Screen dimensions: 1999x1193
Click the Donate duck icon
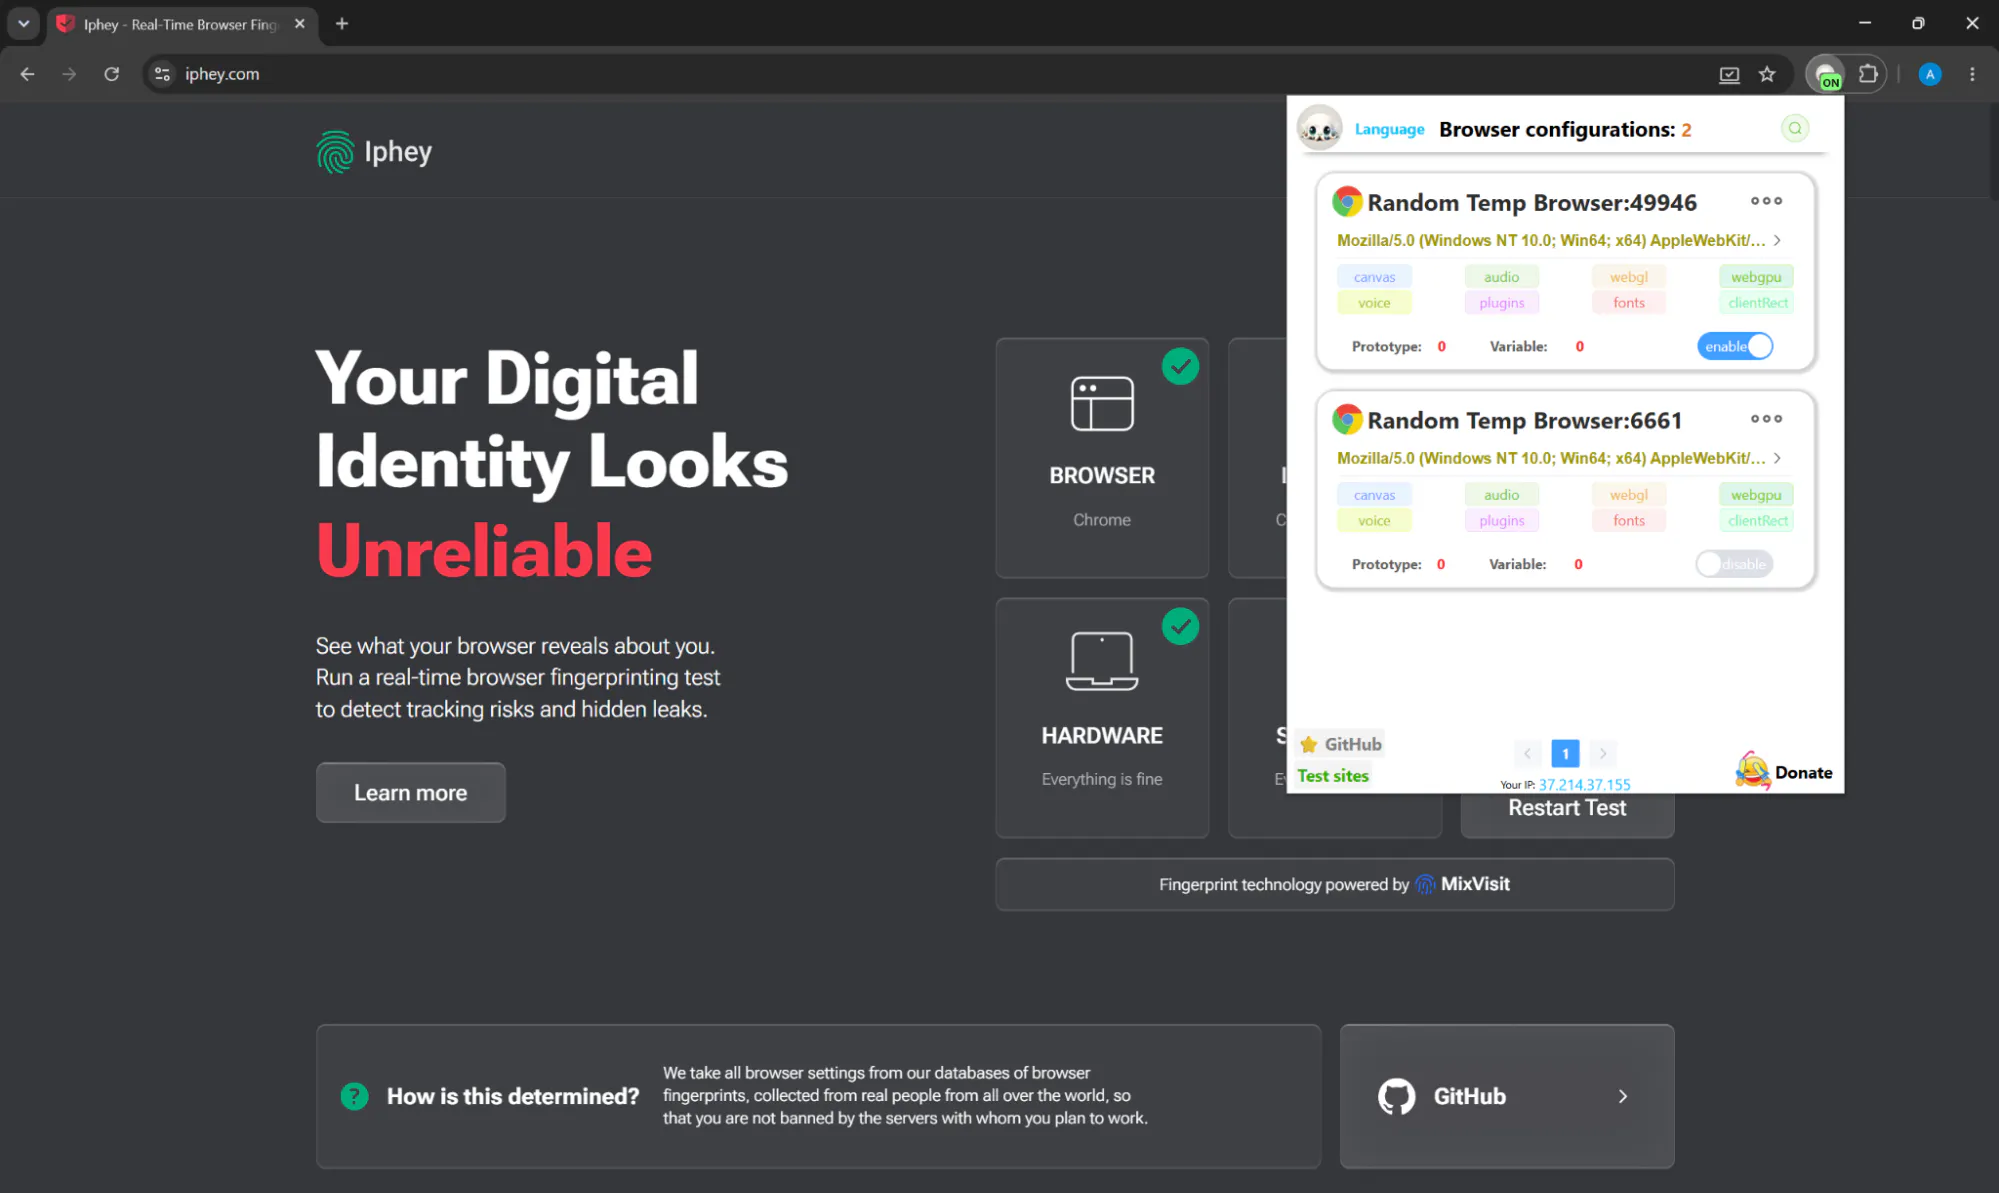(x=1752, y=771)
